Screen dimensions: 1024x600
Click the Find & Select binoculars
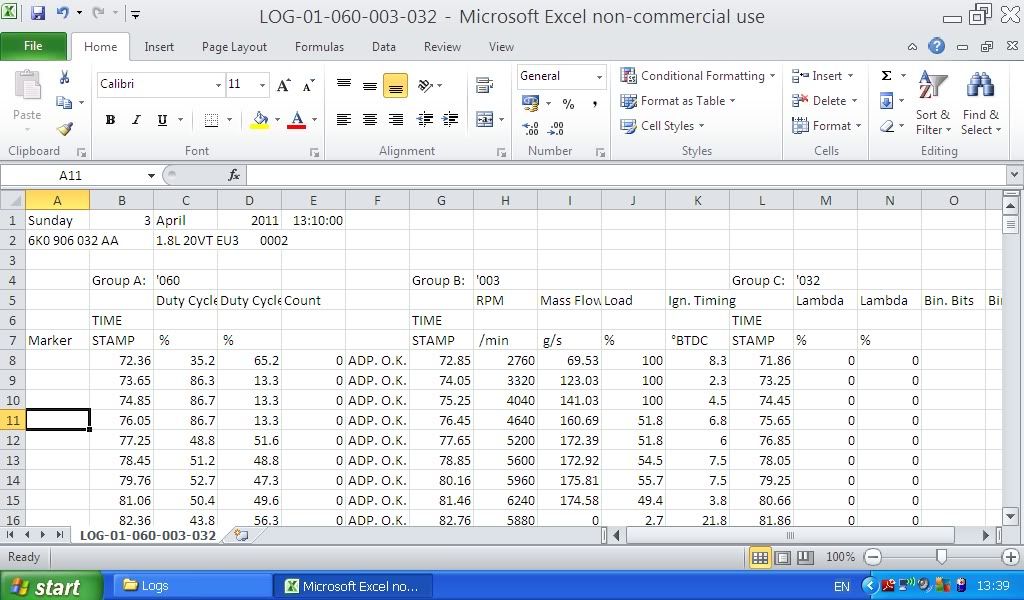980,103
